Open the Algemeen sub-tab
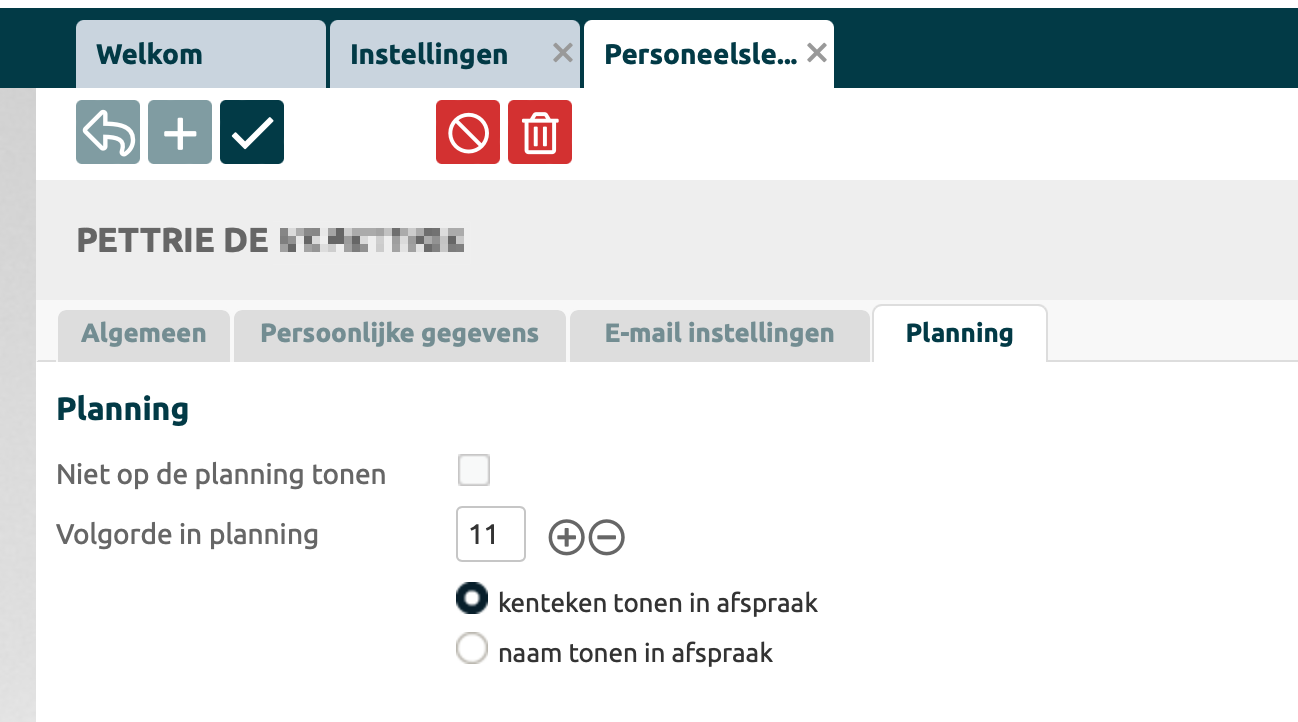This screenshot has width=1298, height=722. [144, 334]
